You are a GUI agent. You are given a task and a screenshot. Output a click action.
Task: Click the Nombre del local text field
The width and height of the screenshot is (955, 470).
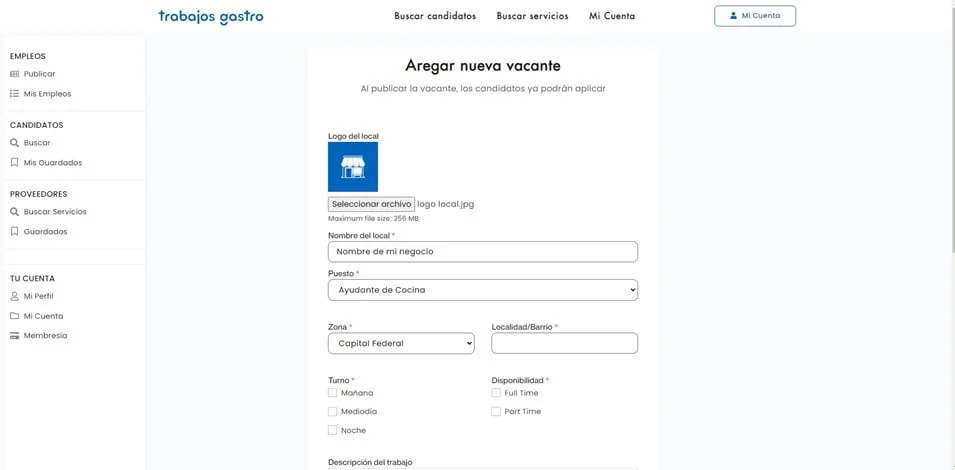click(x=483, y=251)
